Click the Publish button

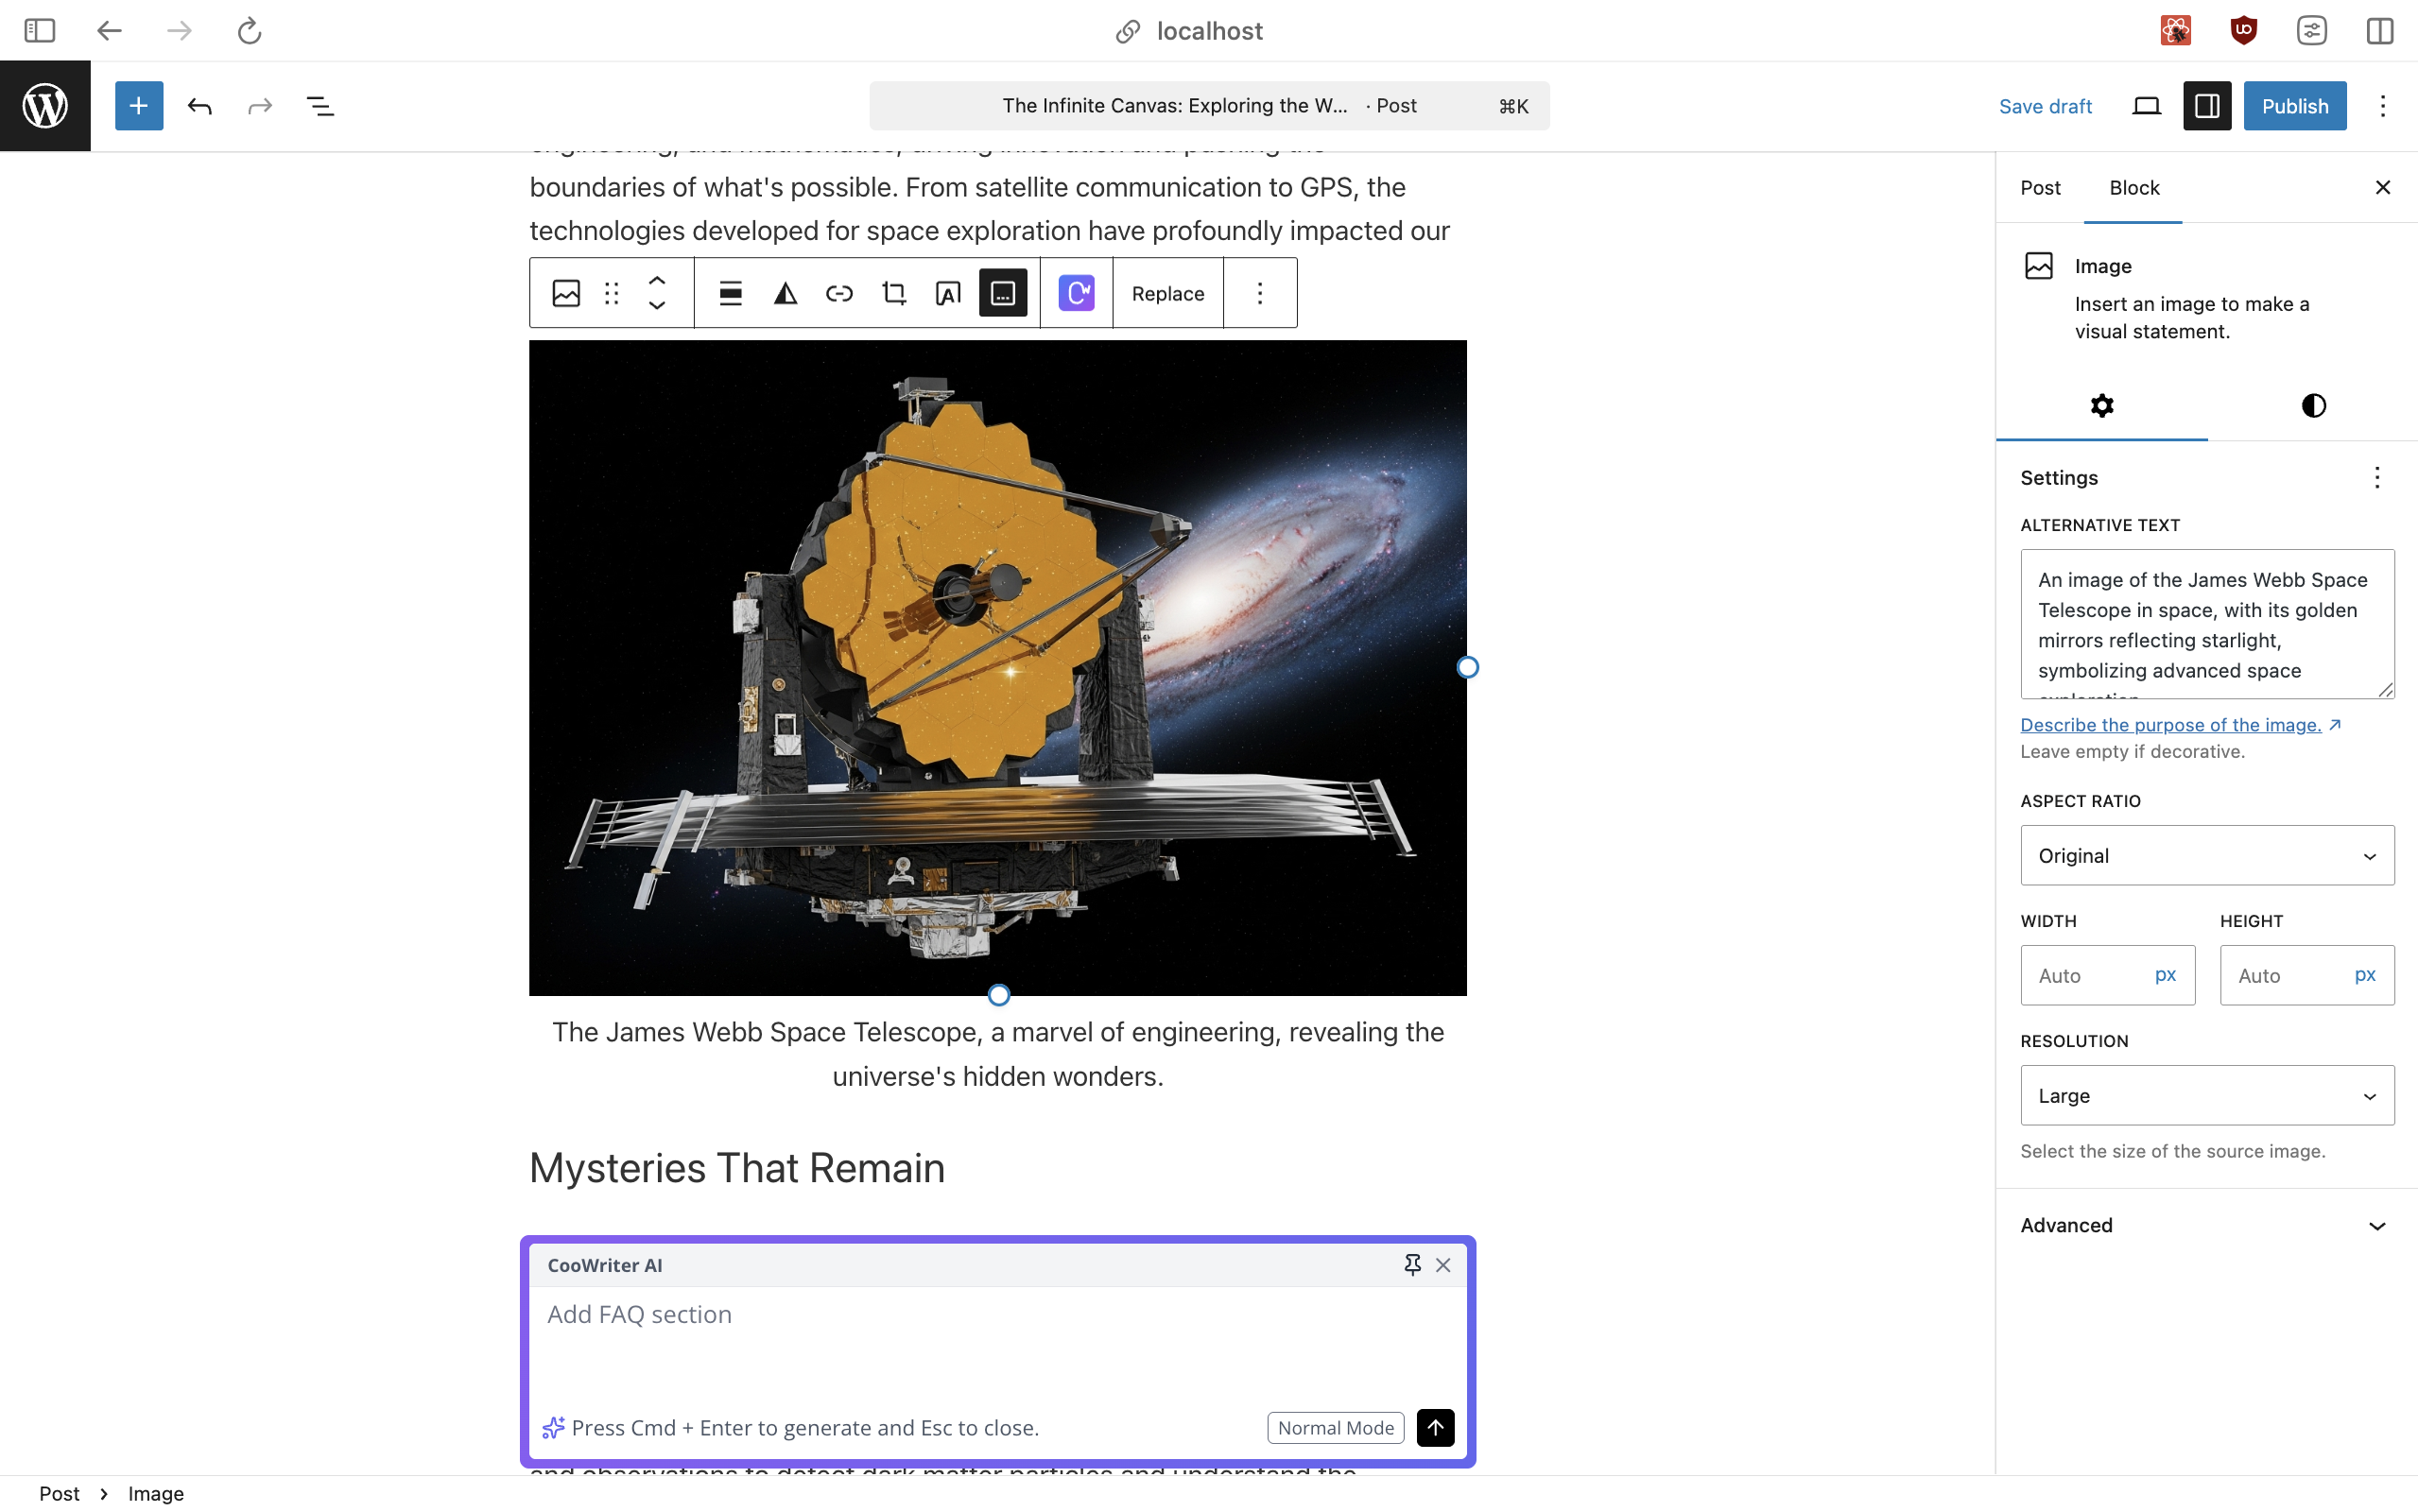click(2294, 106)
